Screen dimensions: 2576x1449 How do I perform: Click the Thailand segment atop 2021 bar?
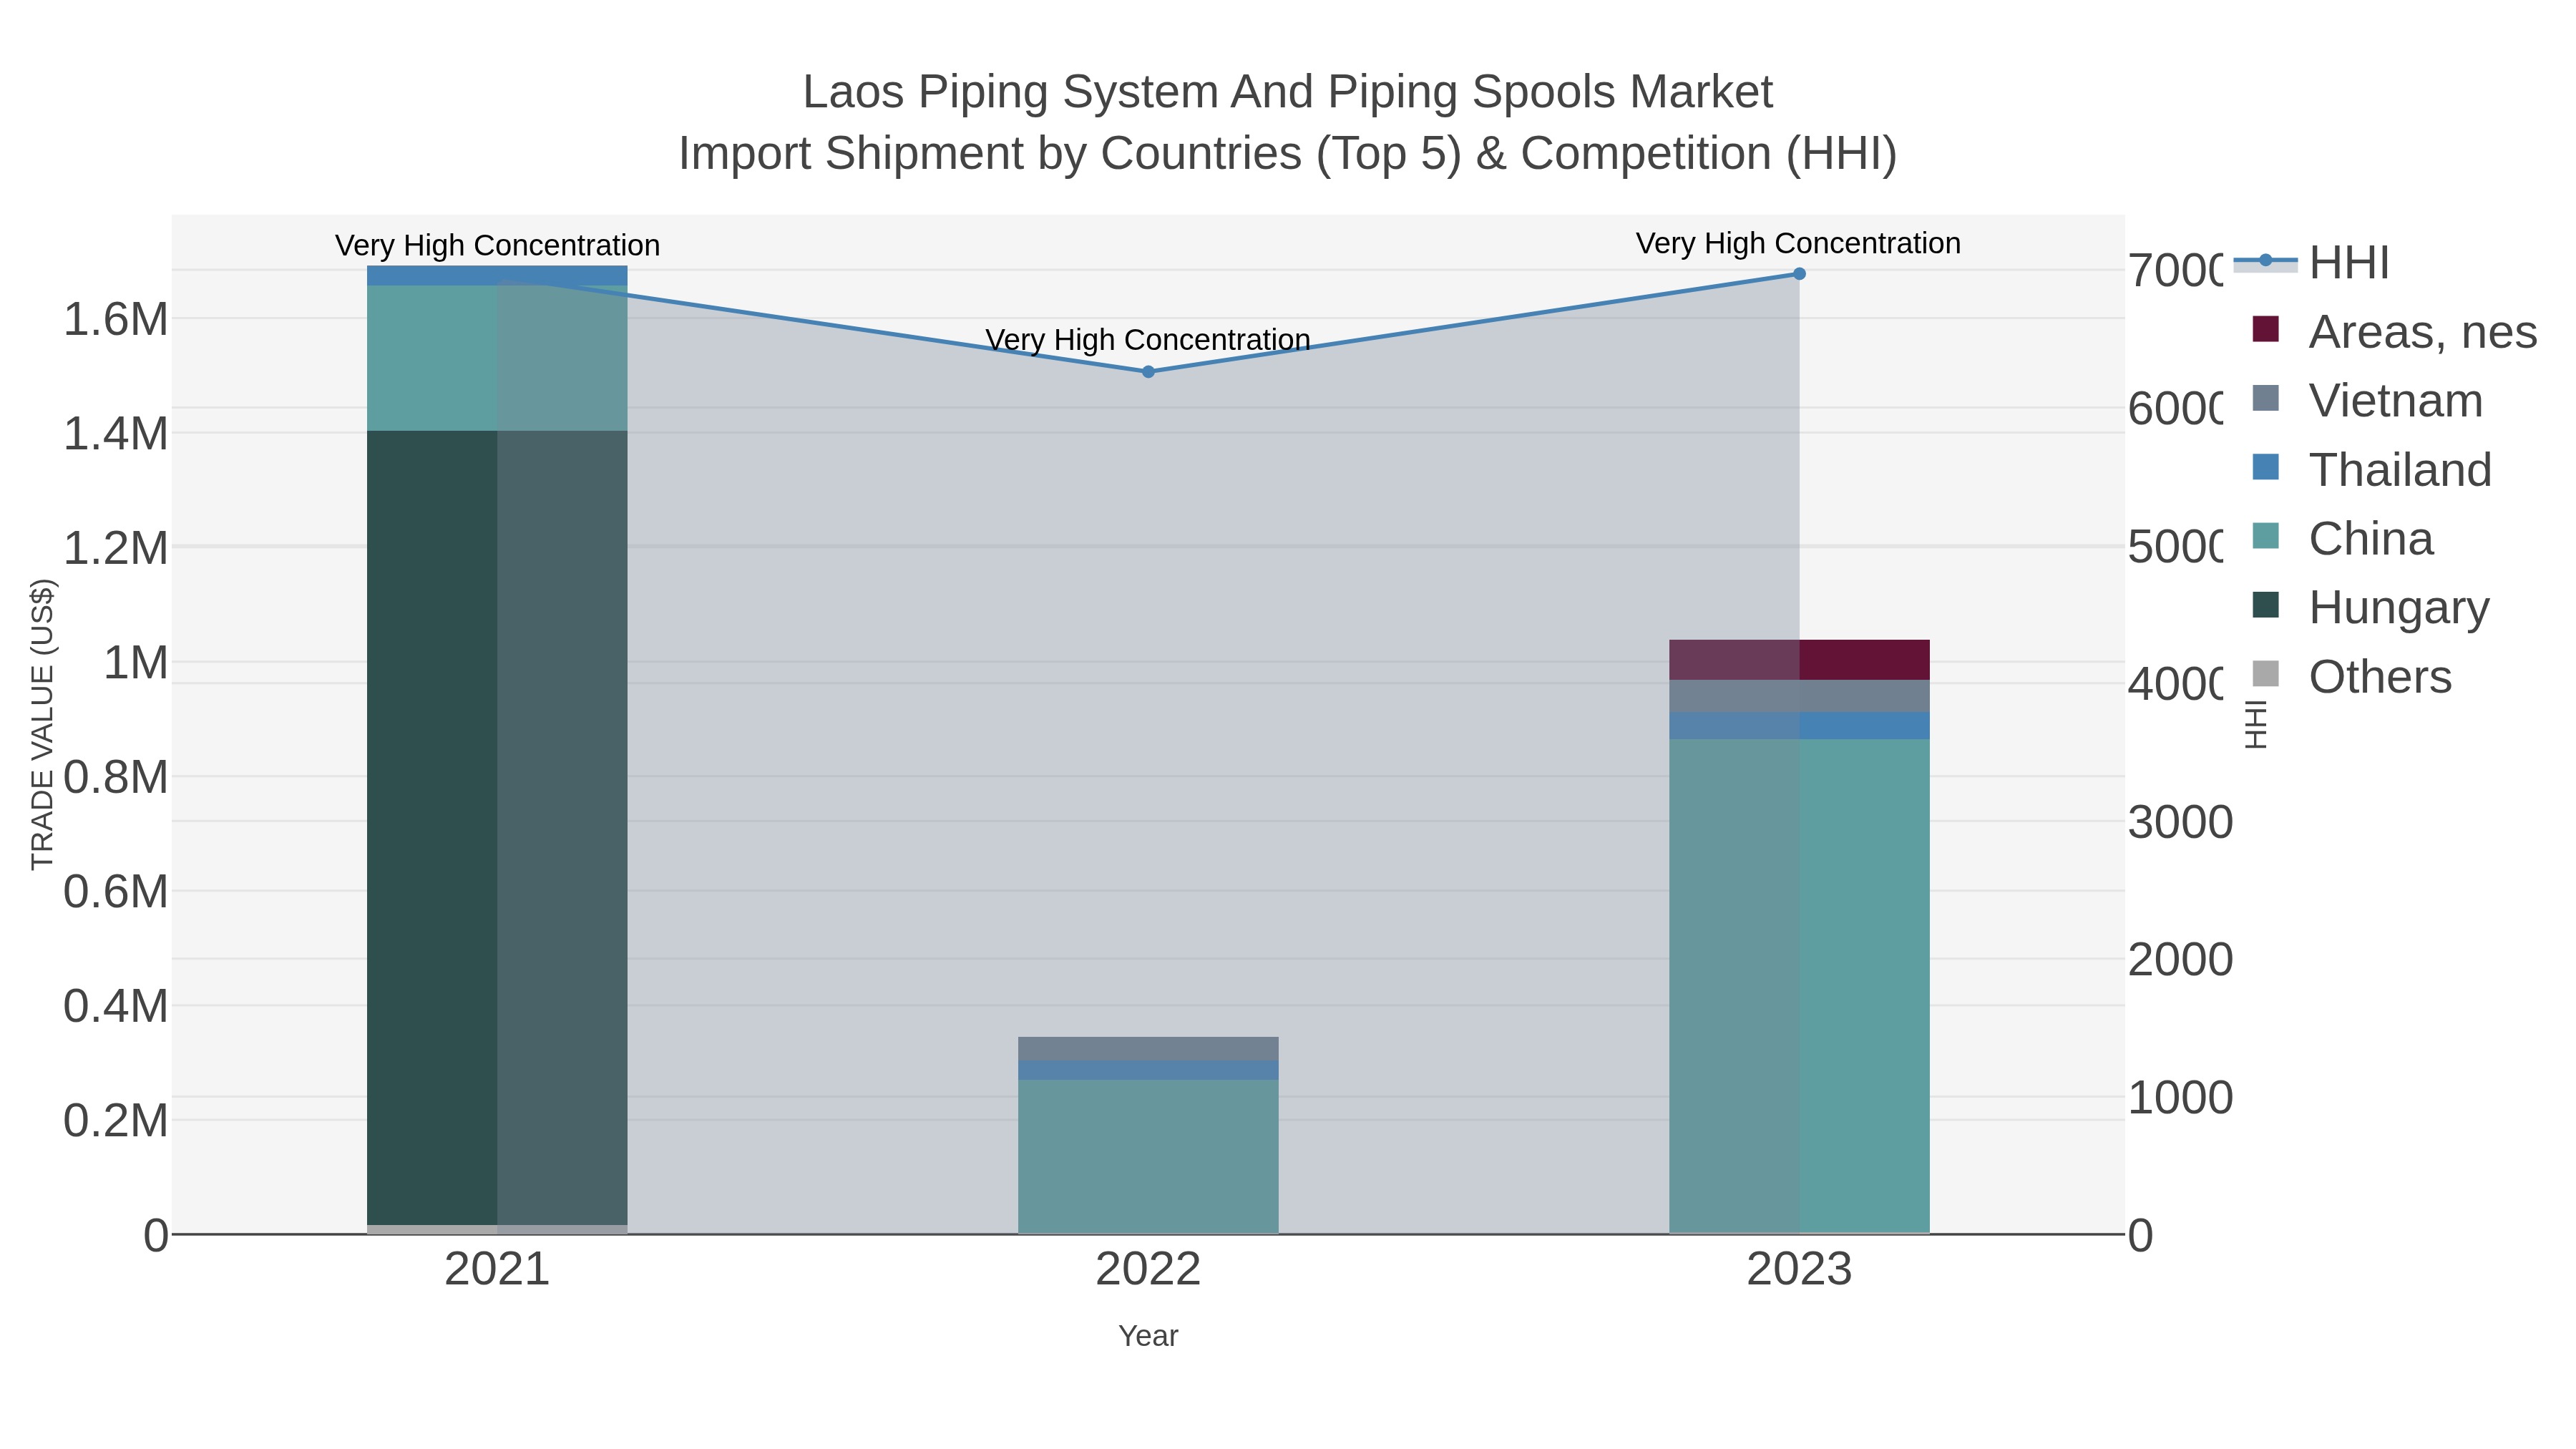(x=497, y=276)
